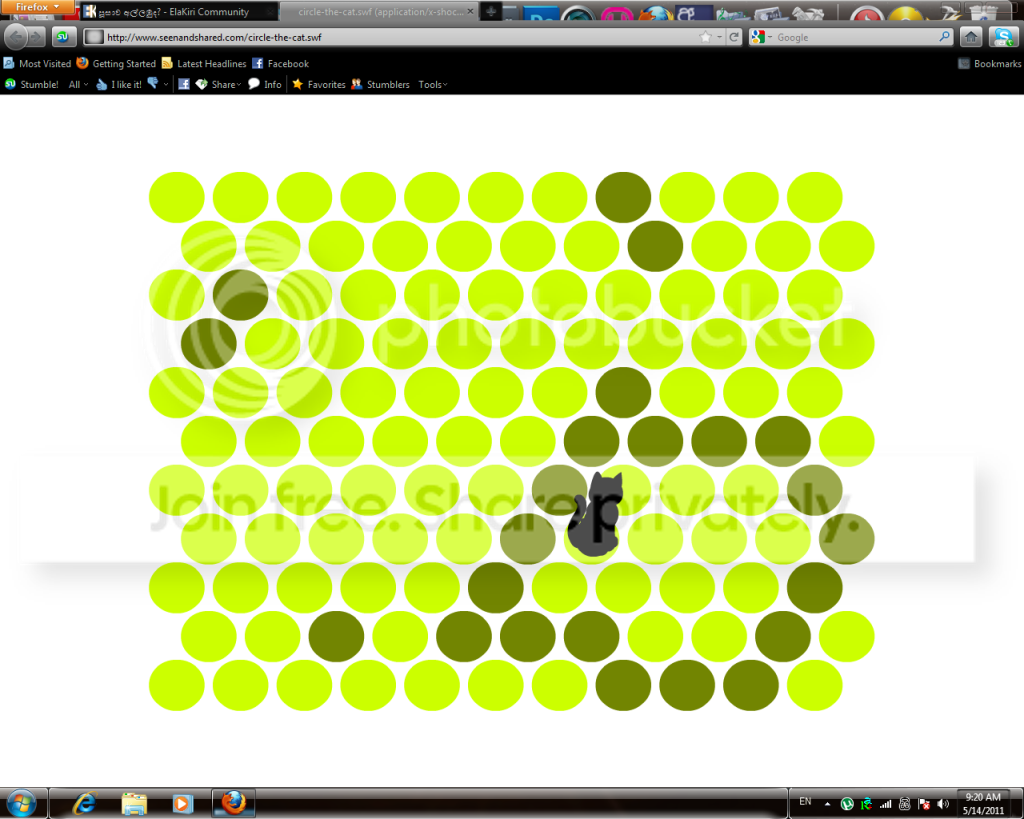
Task: Open Windows Explorer folder from the taskbar
Action: click(134, 803)
